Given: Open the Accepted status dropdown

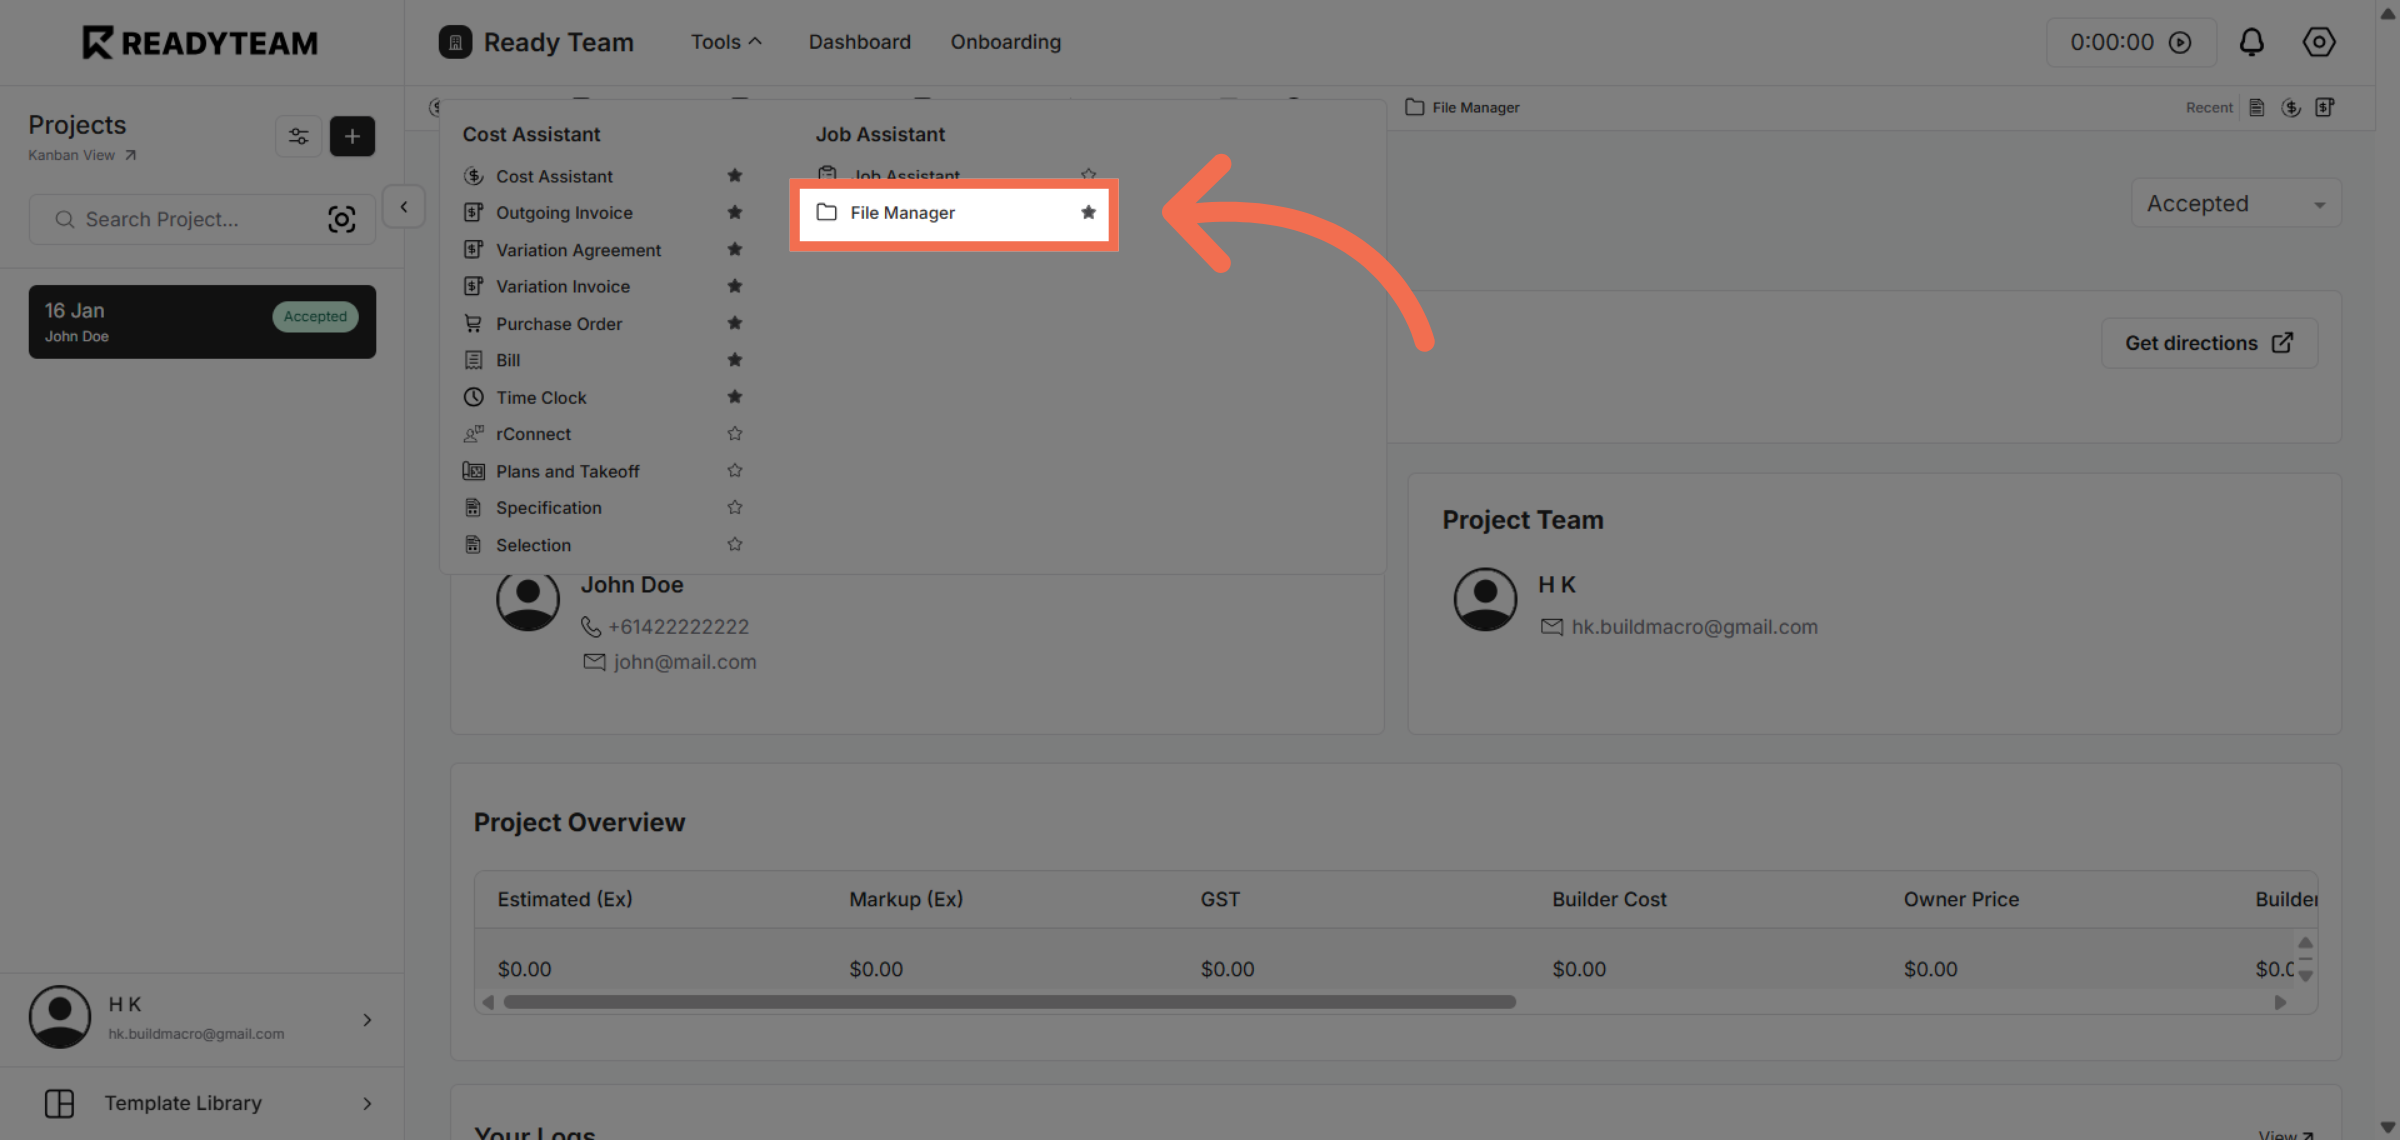Looking at the screenshot, I should click(2234, 203).
